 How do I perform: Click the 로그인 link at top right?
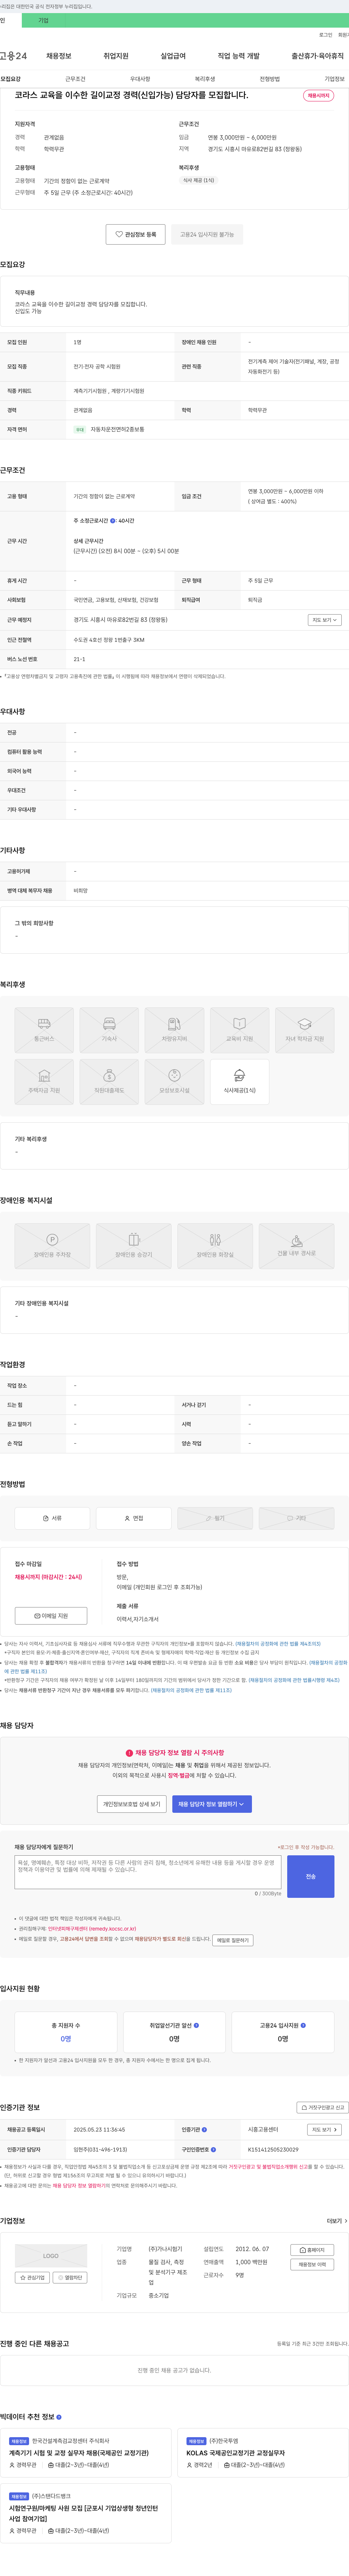point(326,35)
